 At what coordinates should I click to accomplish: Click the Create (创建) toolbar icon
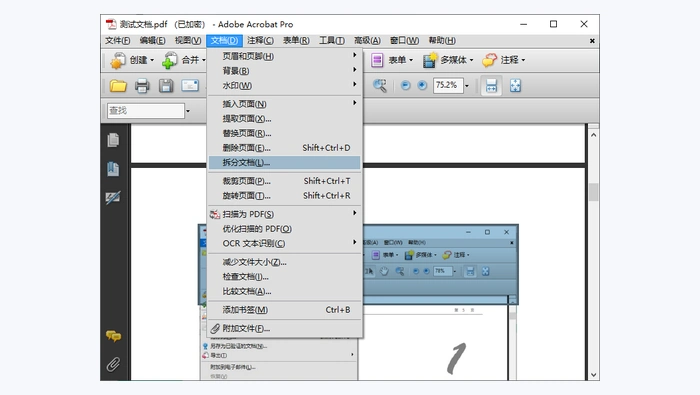(118, 60)
